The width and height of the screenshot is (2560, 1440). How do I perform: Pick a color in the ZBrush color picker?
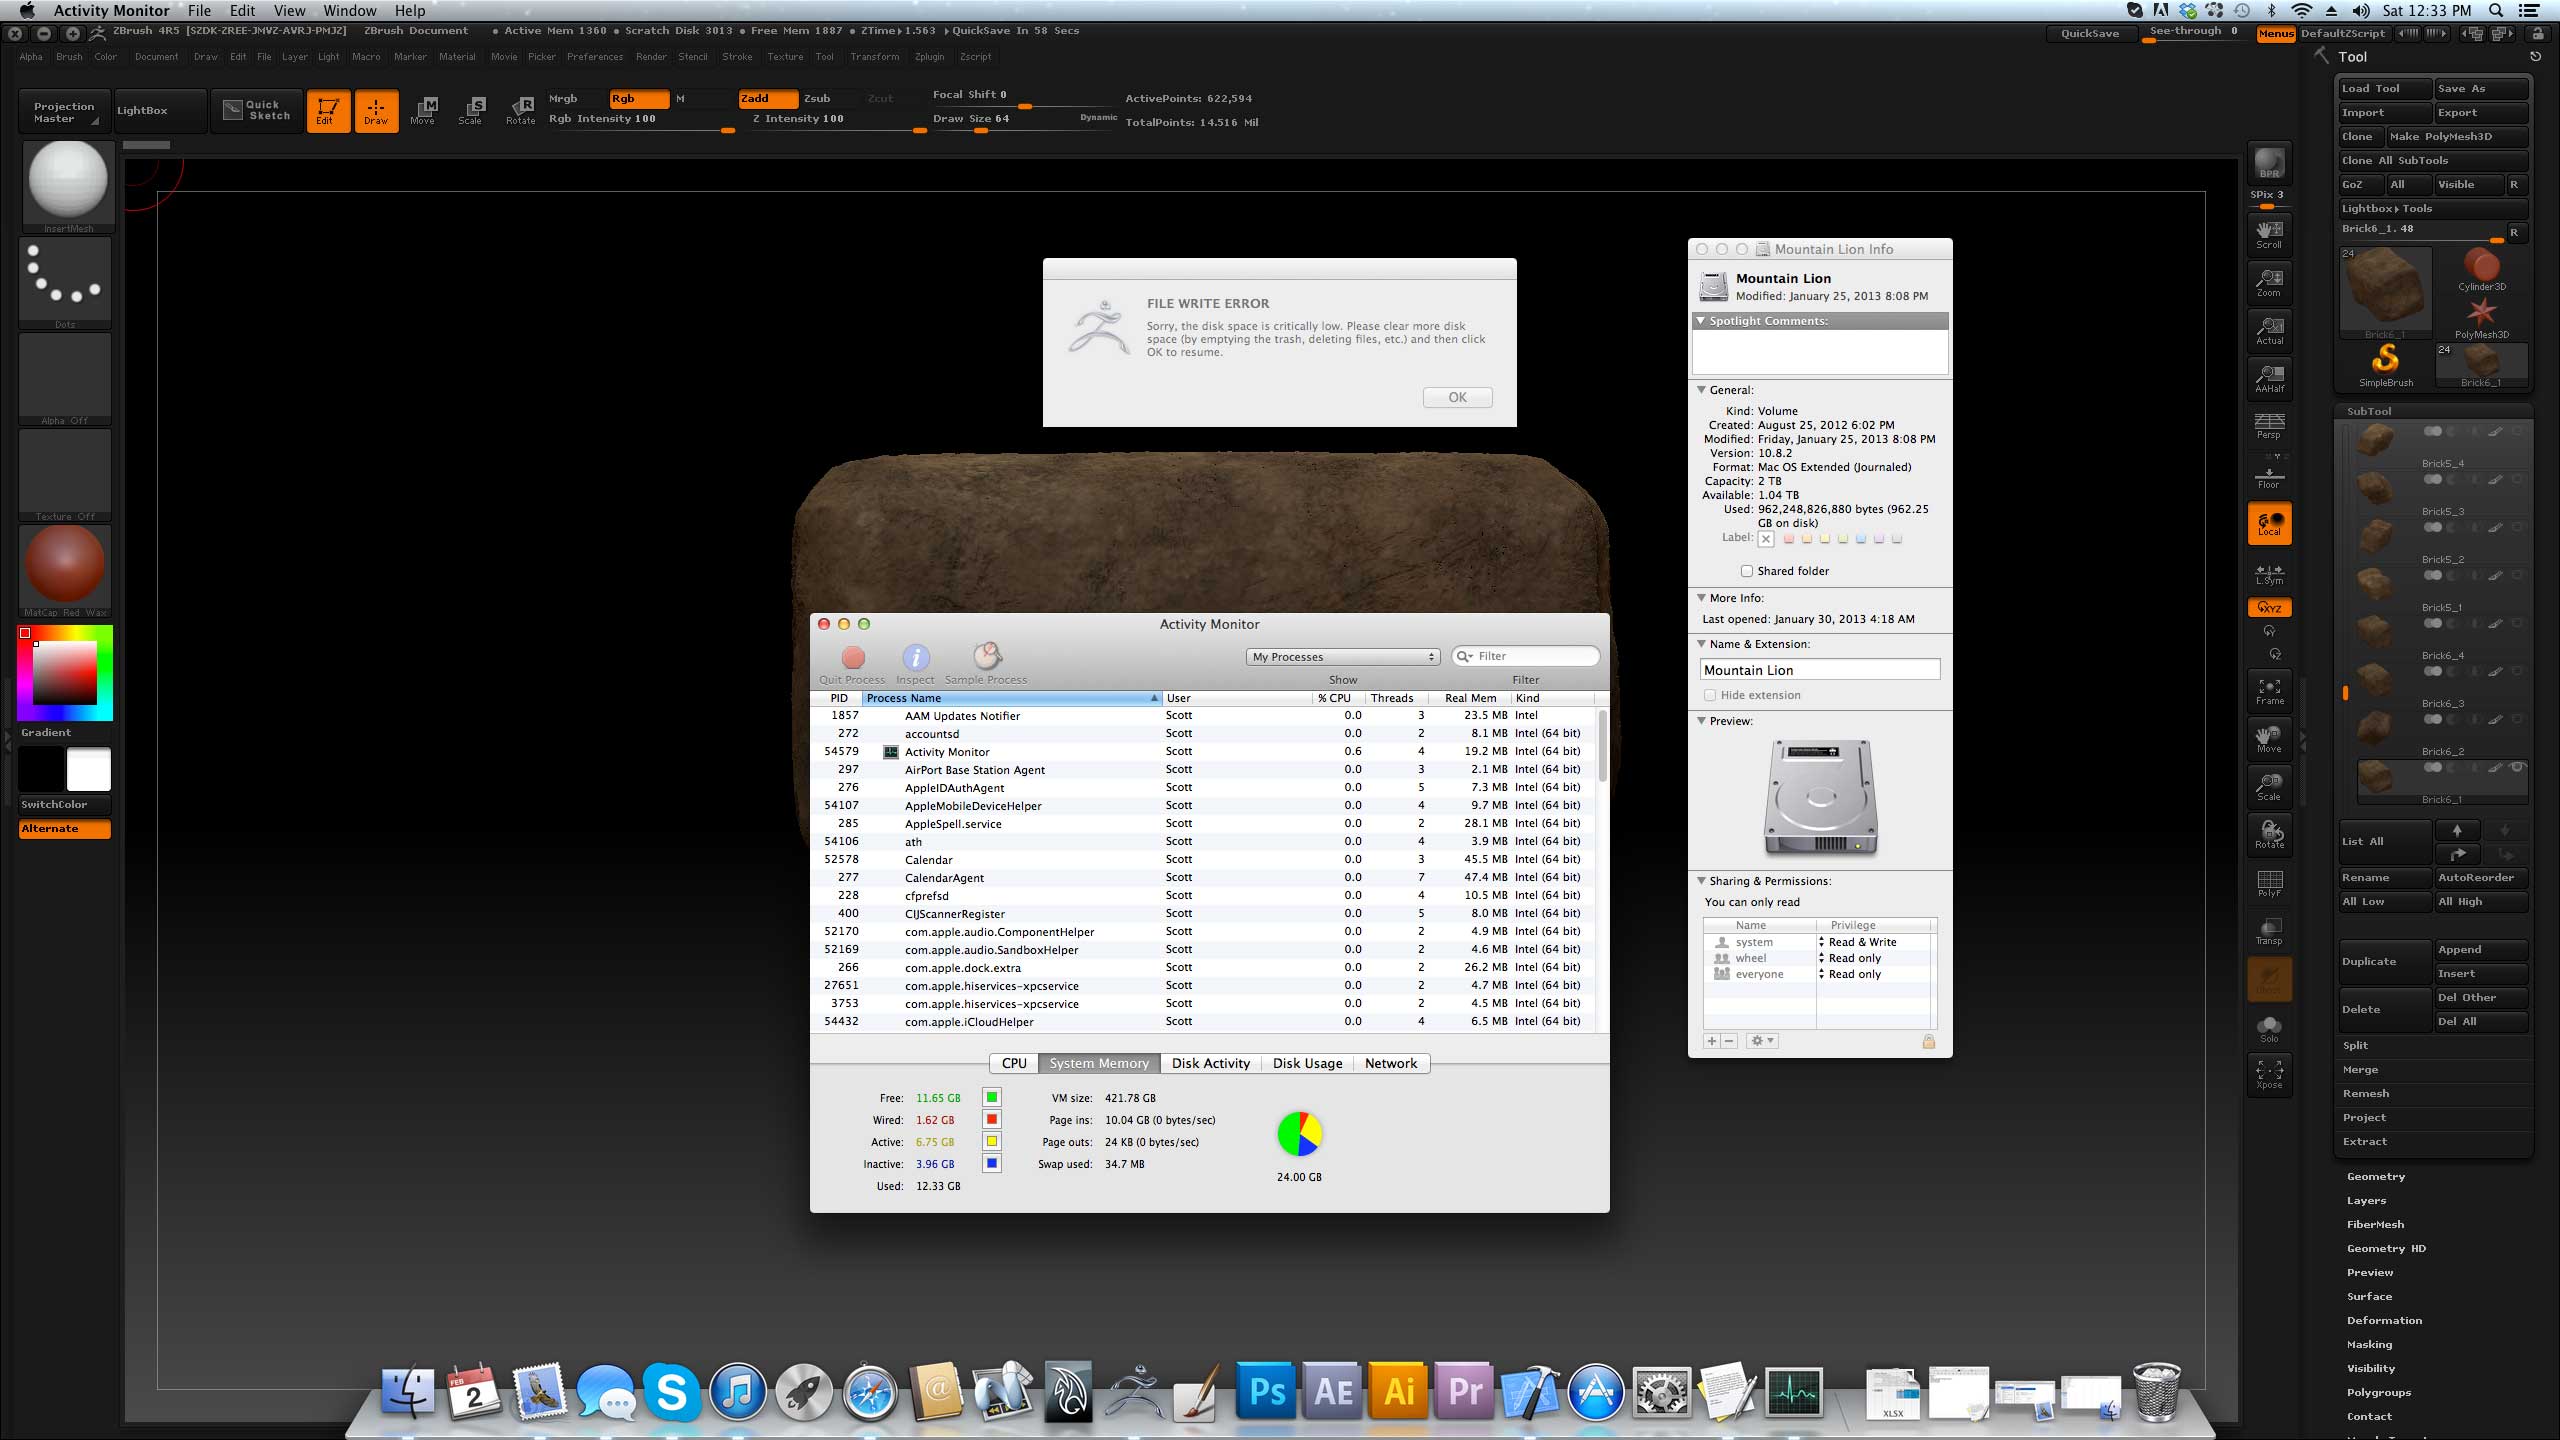65,673
